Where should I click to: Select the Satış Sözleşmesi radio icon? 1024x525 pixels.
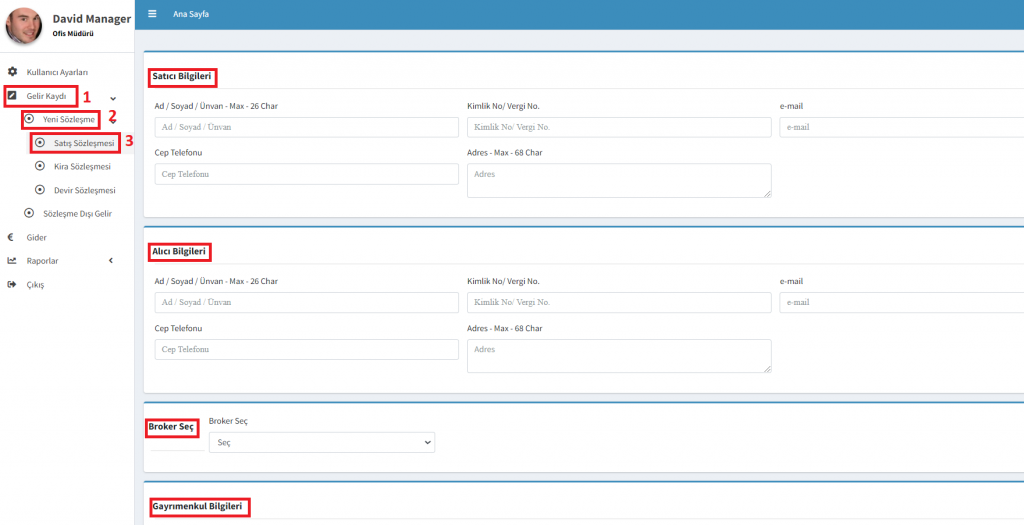[40, 143]
